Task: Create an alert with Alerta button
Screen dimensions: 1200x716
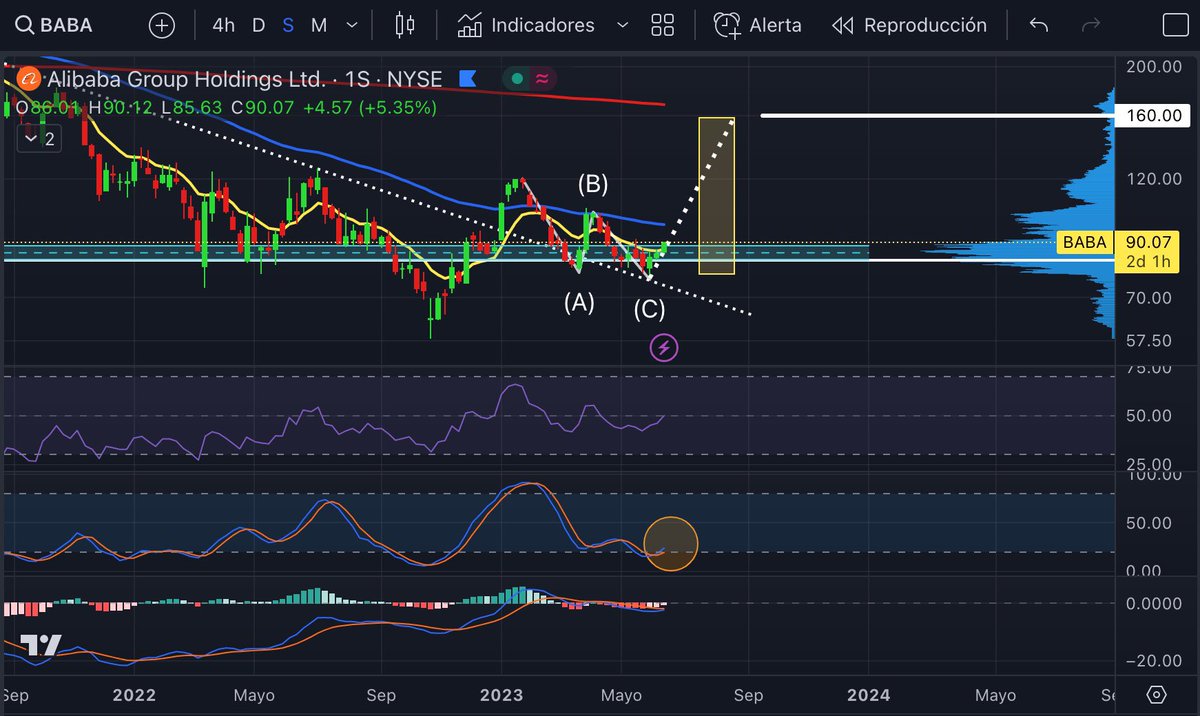Action: 758,25
